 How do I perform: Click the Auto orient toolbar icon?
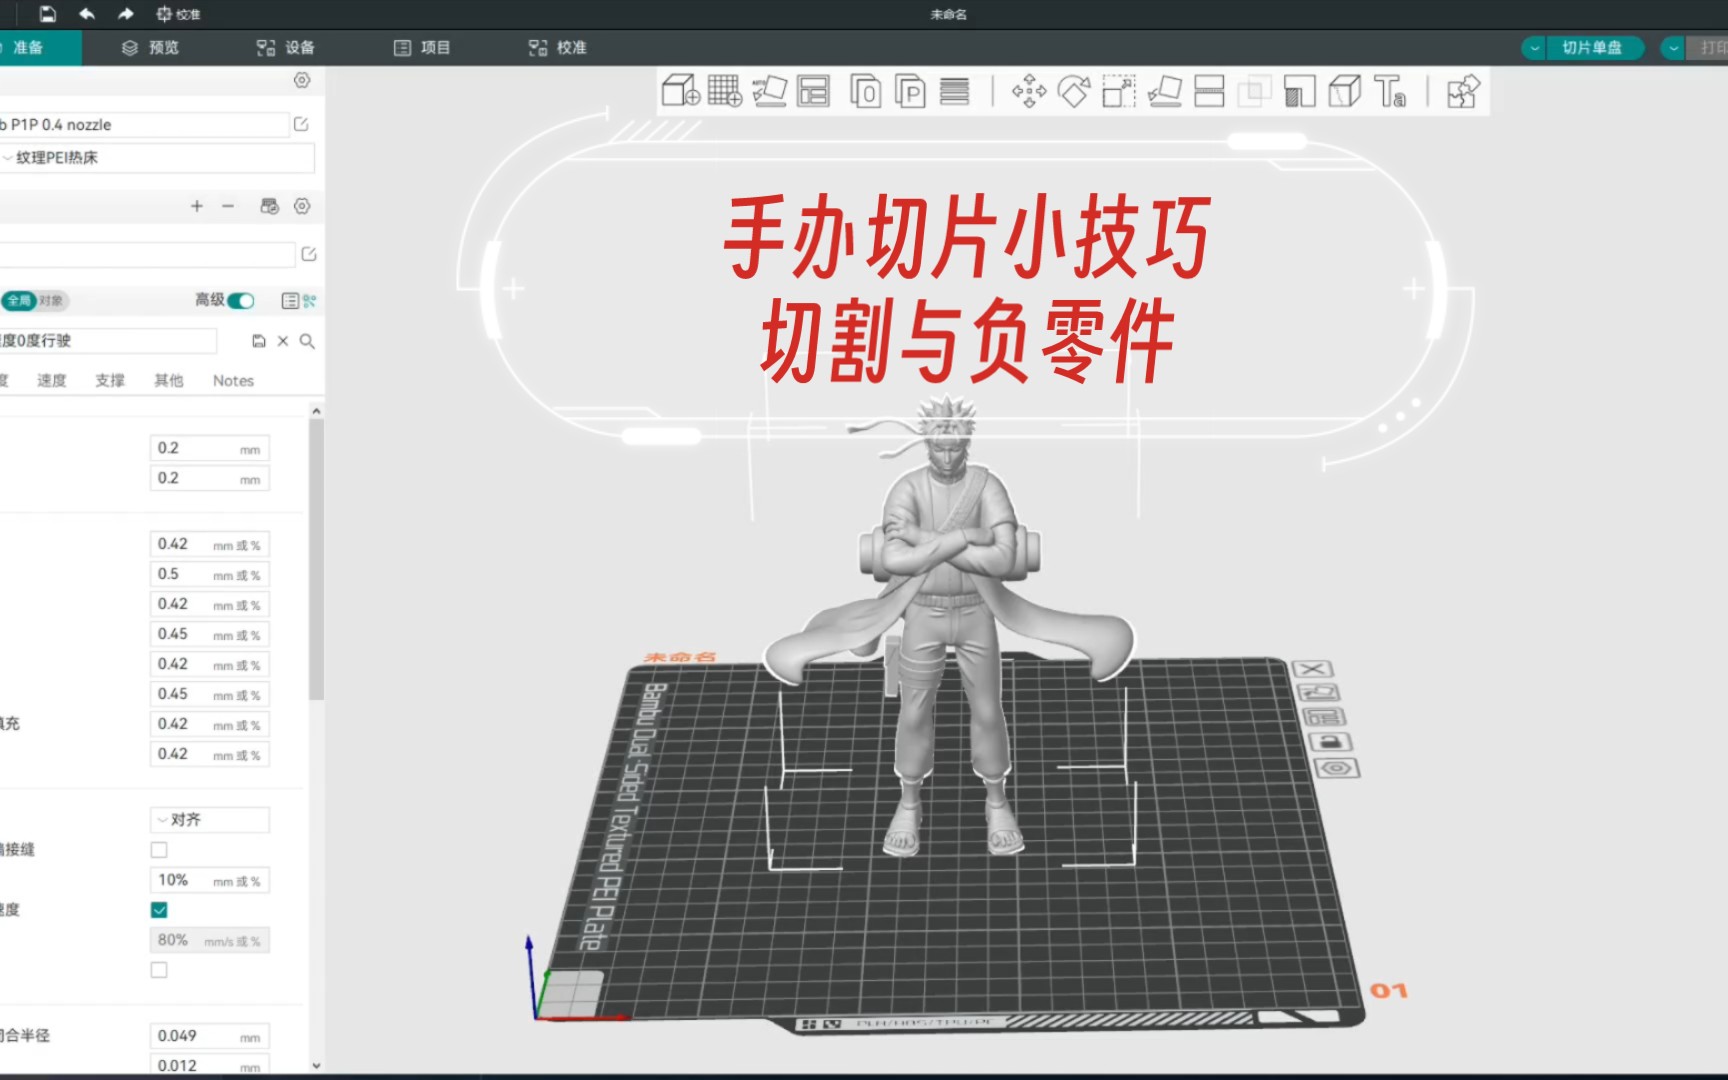pos(769,91)
